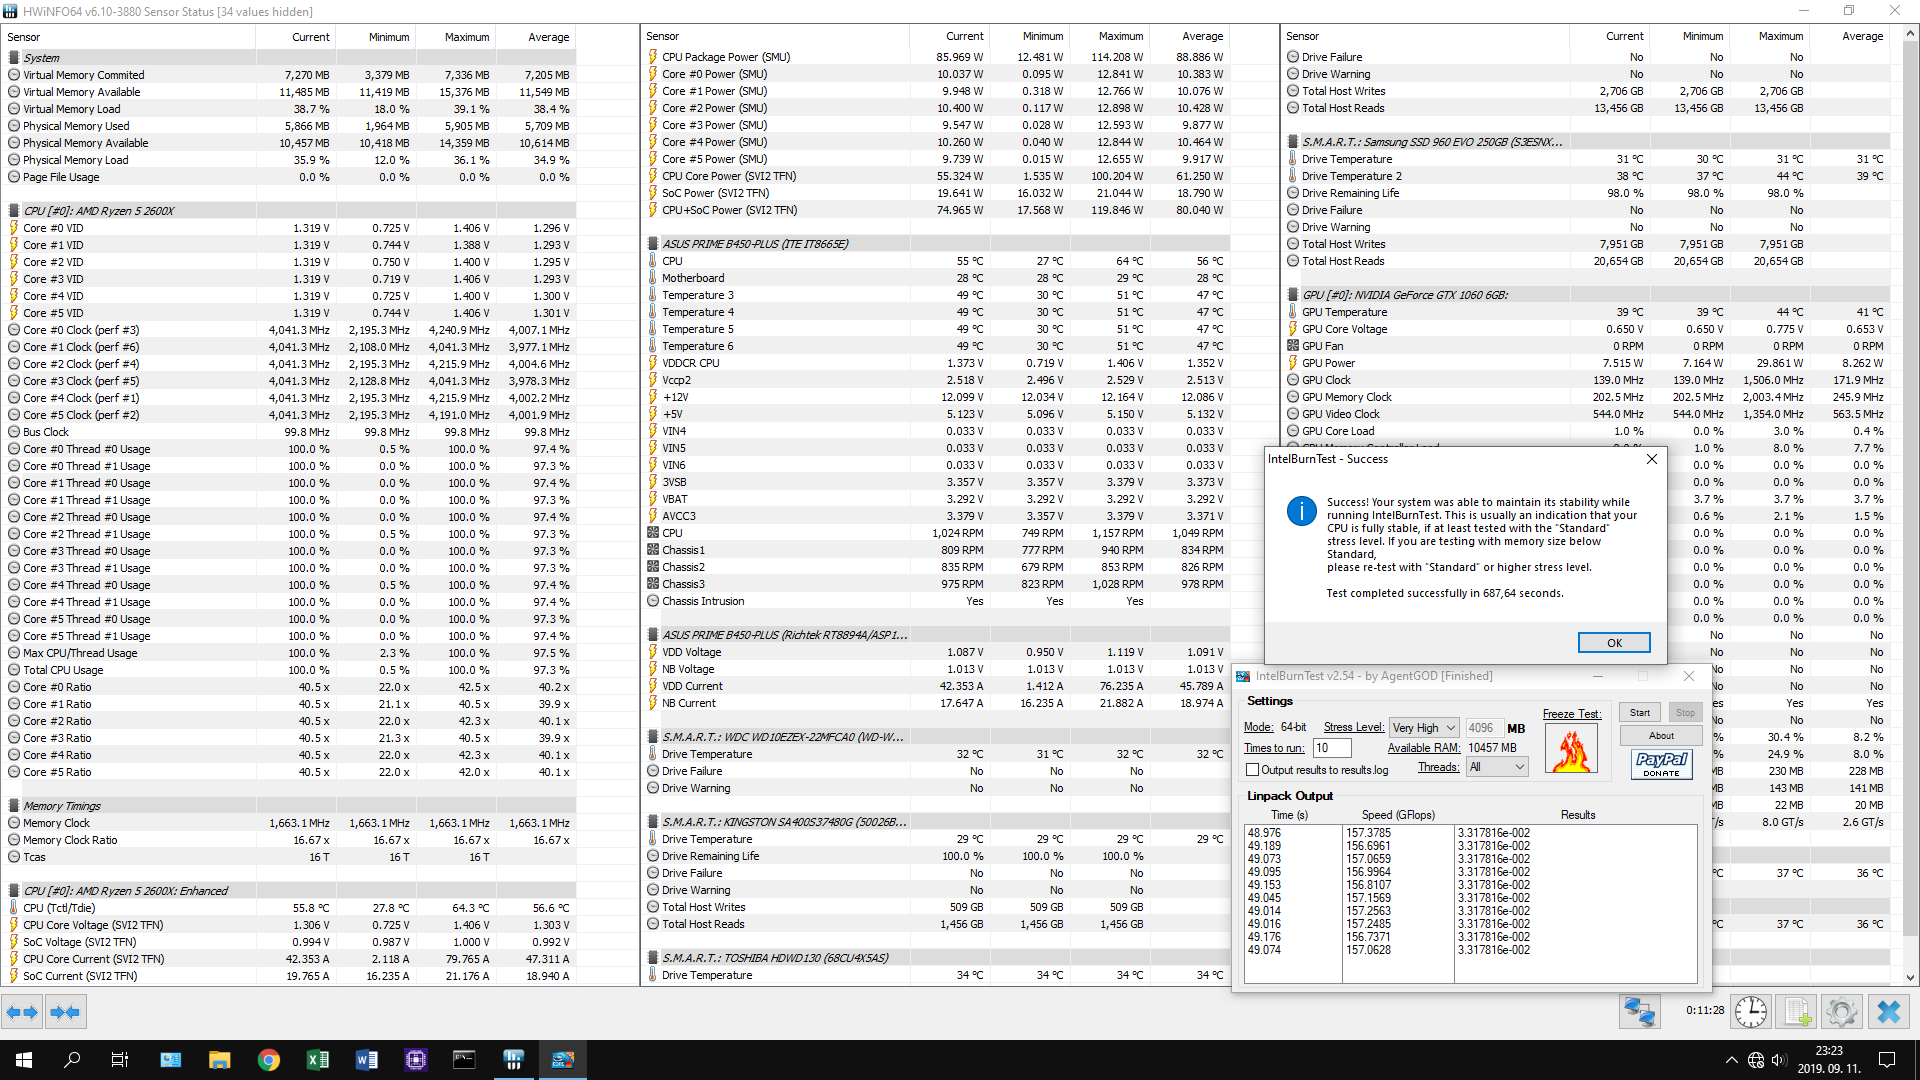Click OK in the IntelBurnTest Success dialog
Viewport: 1920px width, 1080px height.
click(1614, 643)
